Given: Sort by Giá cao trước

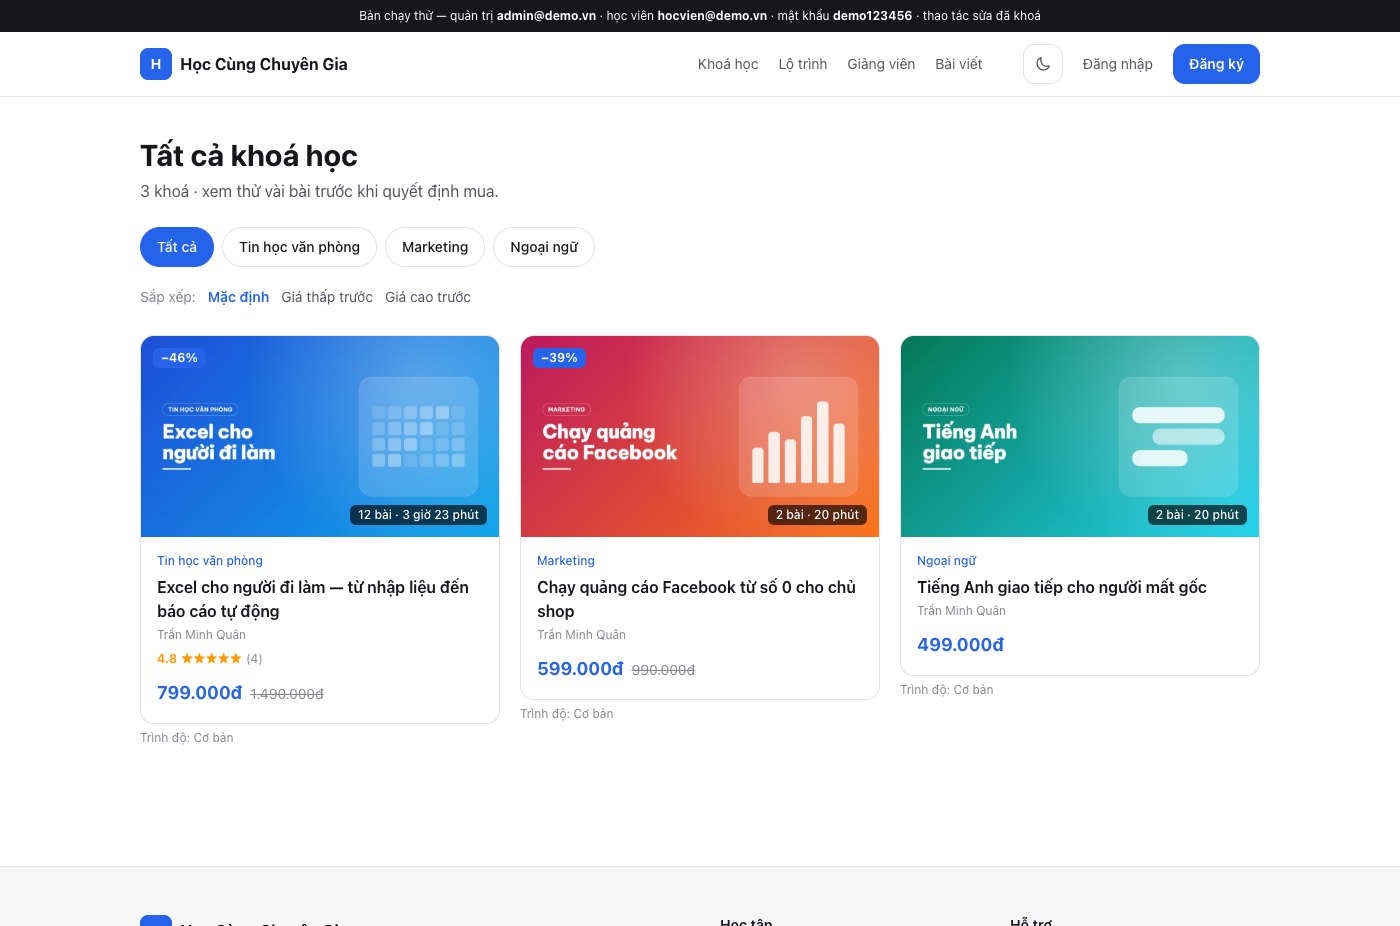Looking at the screenshot, I should coord(428,297).
